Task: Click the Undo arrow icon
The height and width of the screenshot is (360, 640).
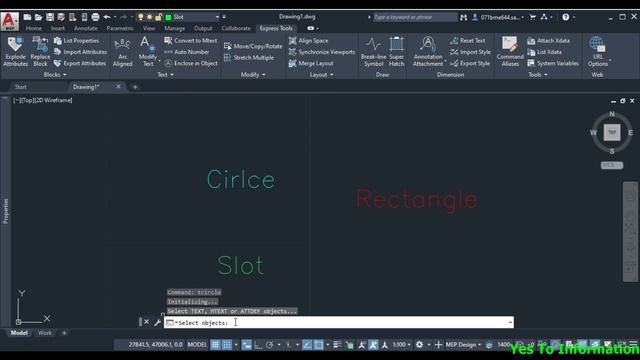Action: pos(107,17)
